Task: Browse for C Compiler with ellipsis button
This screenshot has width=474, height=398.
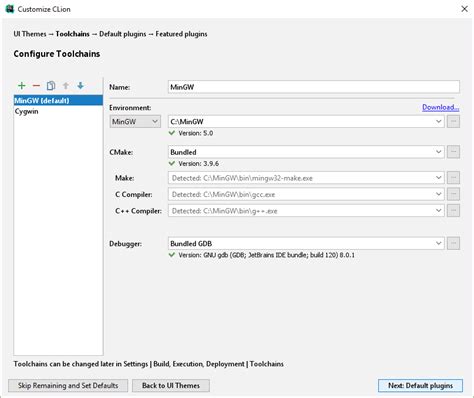Action: click(x=453, y=194)
